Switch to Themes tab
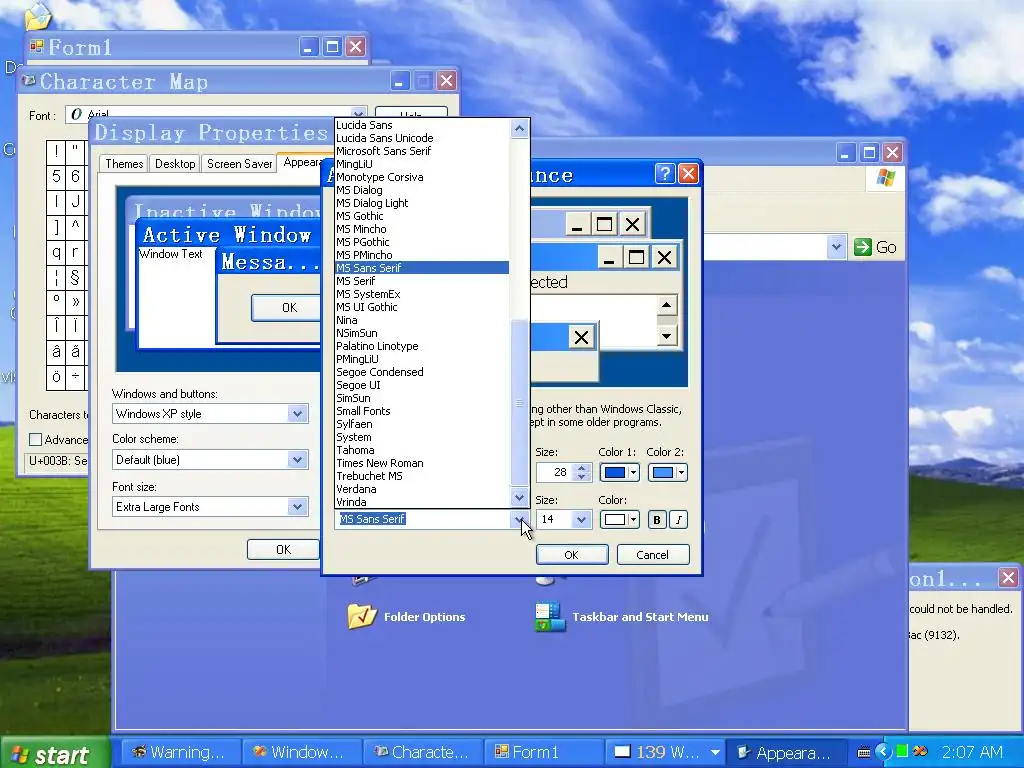The height and width of the screenshot is (768, 1024). [124, 164]
